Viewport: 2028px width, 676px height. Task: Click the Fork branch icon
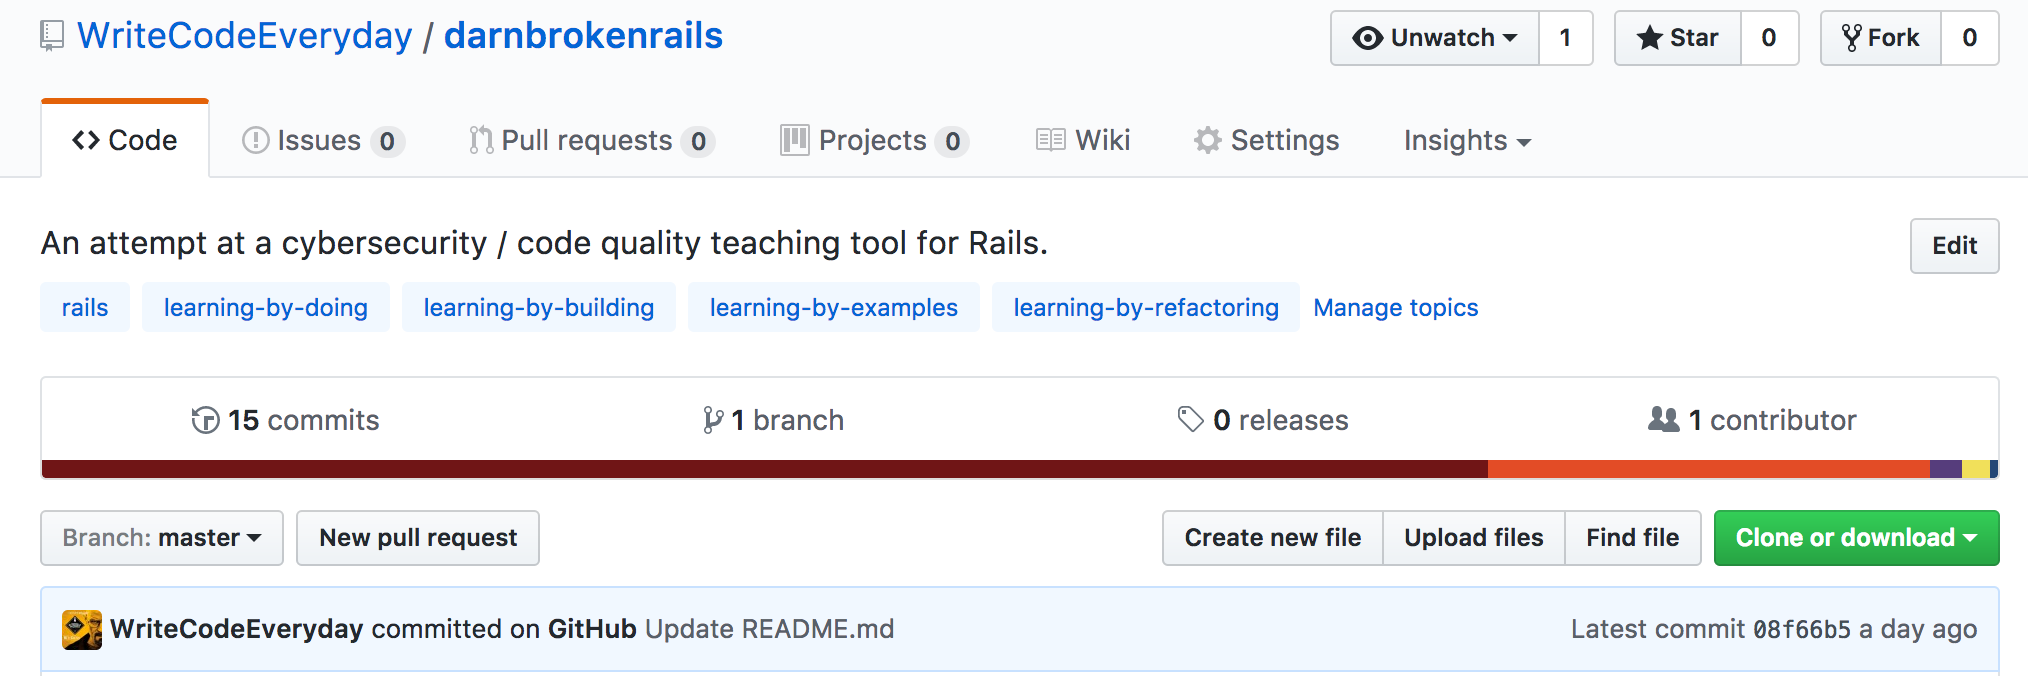click(x=1852, y=38)
